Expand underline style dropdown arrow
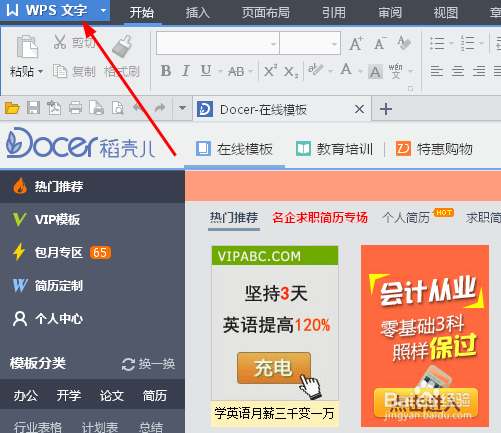This screenshot has height=433, width=501. [x=220, y=71]
